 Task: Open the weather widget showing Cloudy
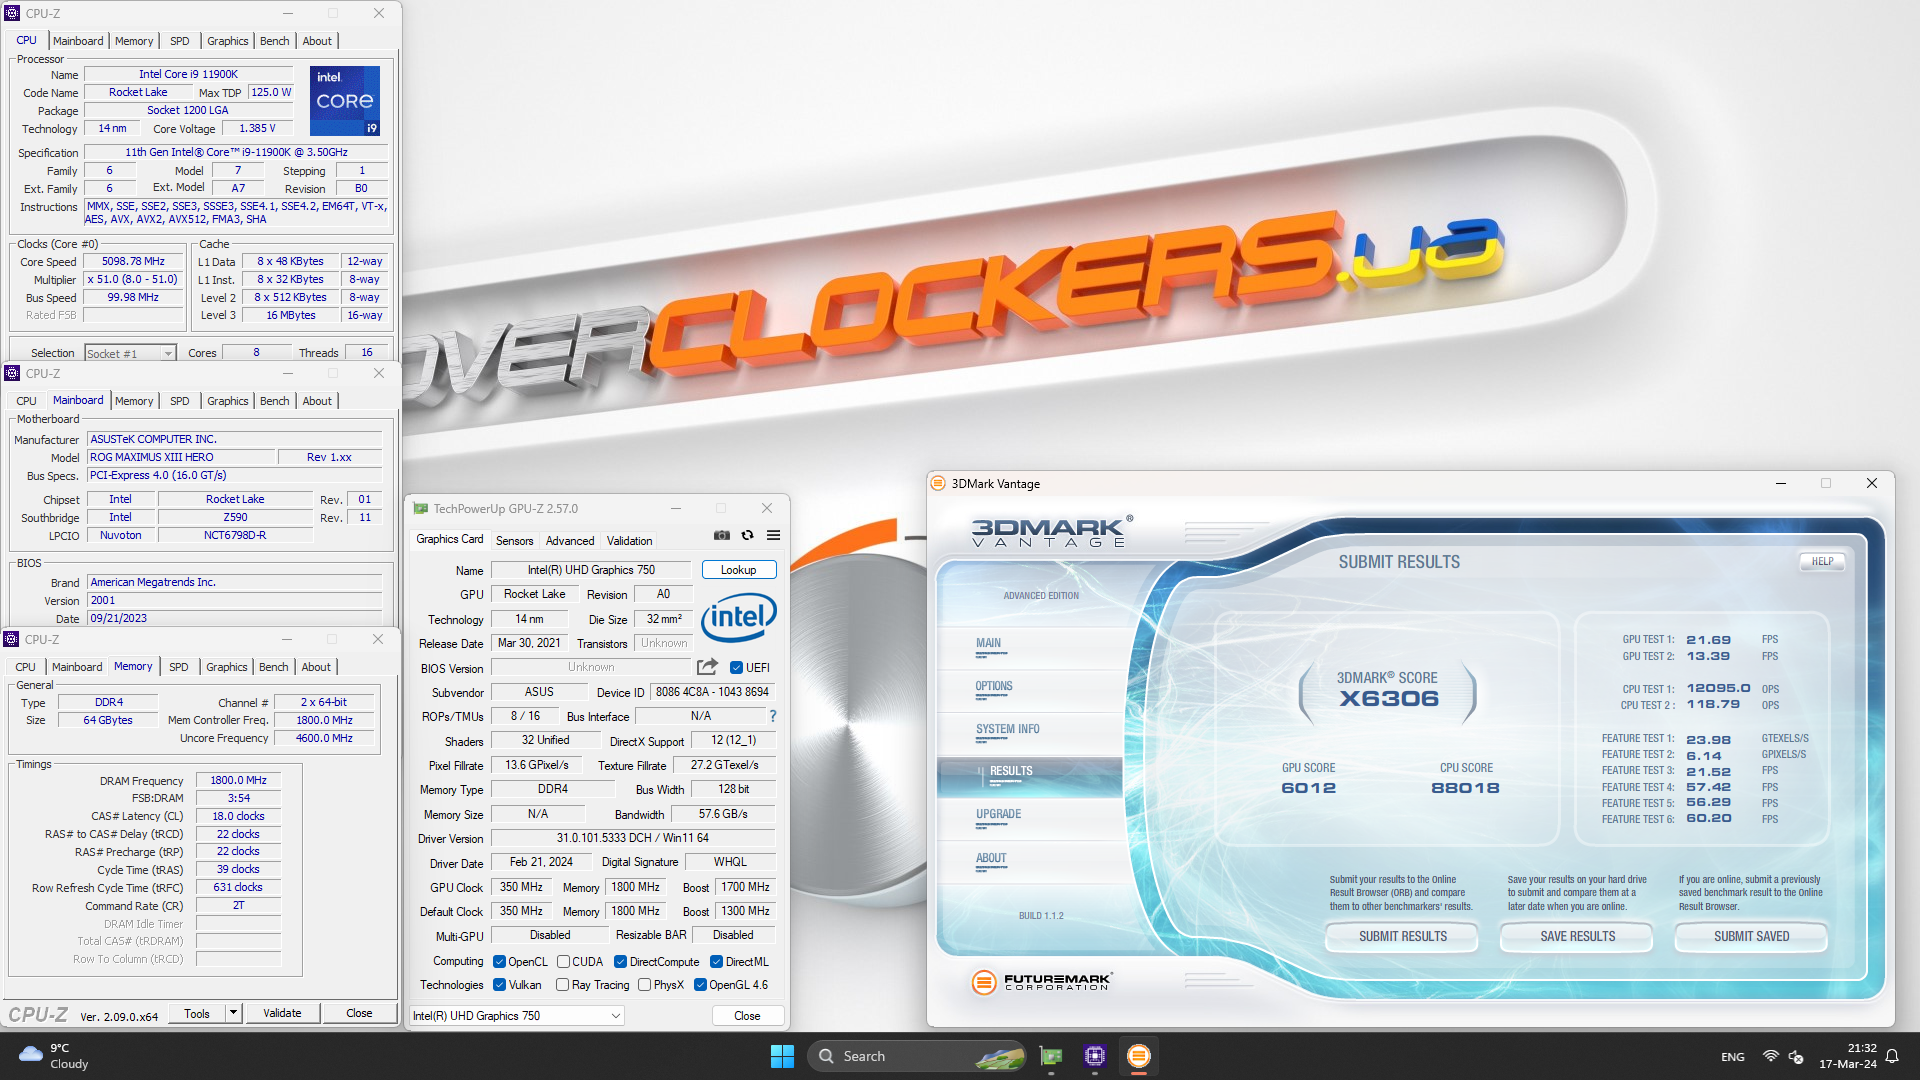click(54, 1056)
